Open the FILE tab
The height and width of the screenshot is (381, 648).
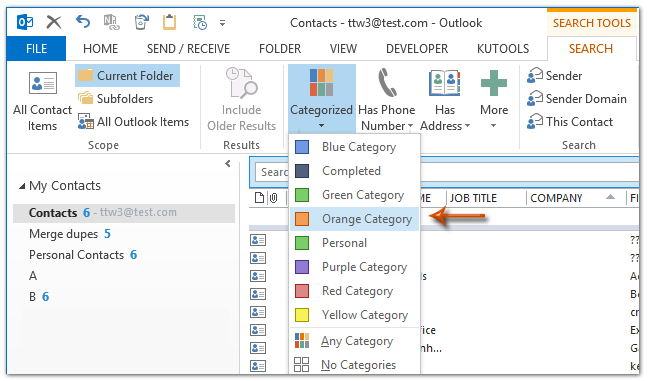36,49
